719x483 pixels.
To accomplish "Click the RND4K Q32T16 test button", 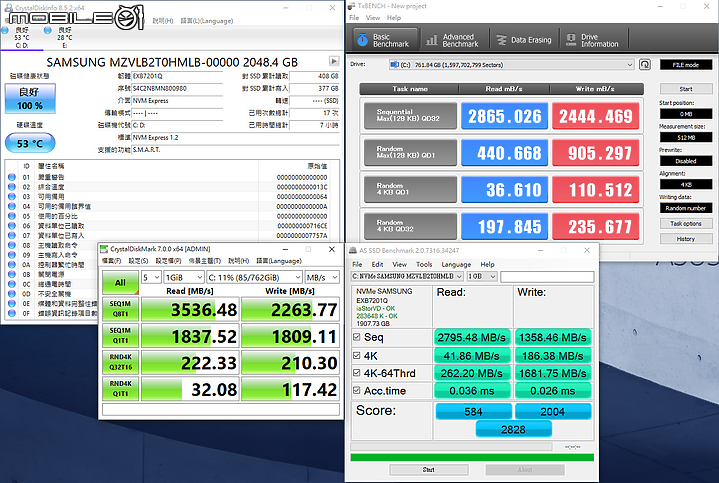I will (x=120, y=362).
